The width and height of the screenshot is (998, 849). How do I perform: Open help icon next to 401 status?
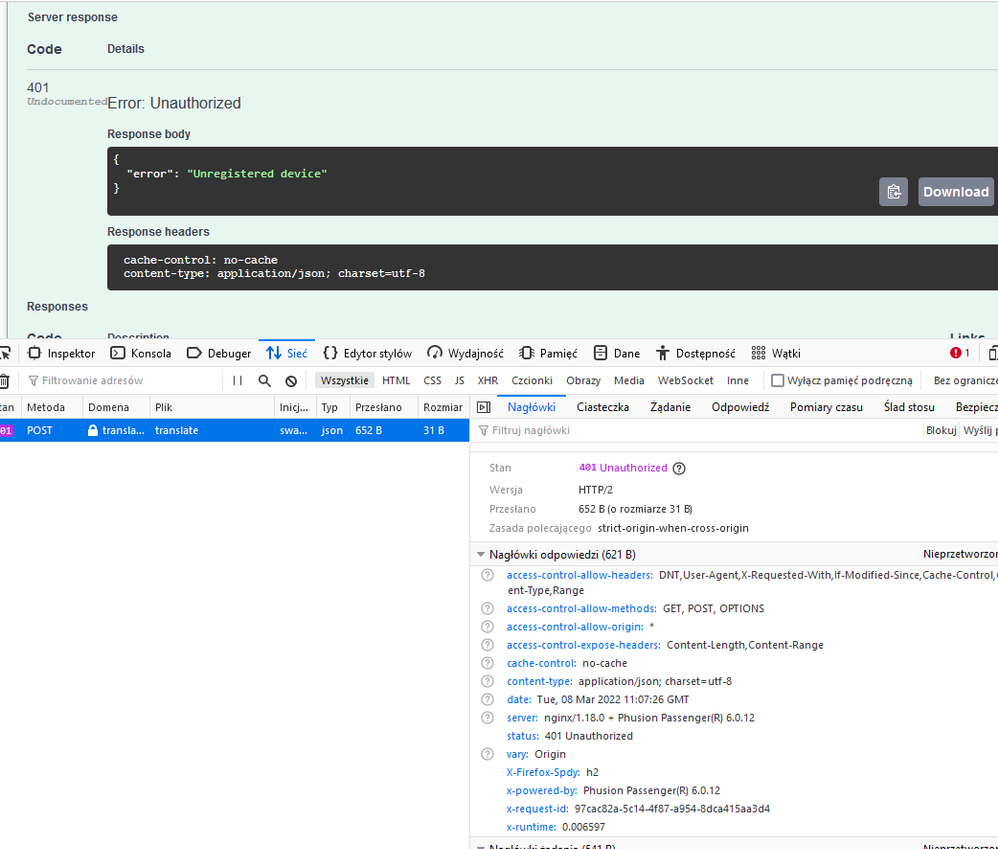(x=680, y=468)
